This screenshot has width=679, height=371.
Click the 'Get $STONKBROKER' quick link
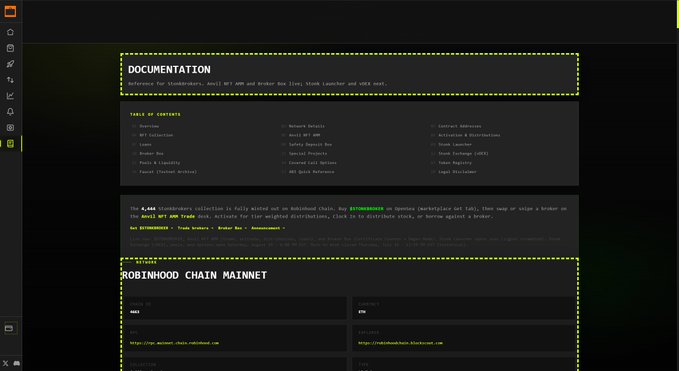[151, 228]
